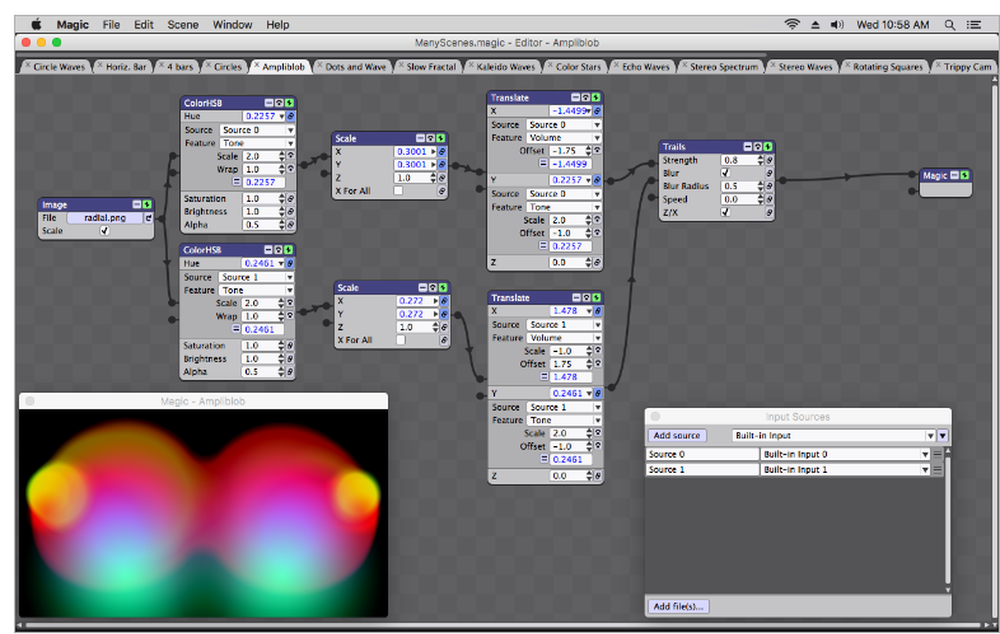Screen dimensions: 1000x634
Task: Open Source dropdown showing Source 0 in ColorHSB
Action: pyautogui.click(x=257, y=129)
